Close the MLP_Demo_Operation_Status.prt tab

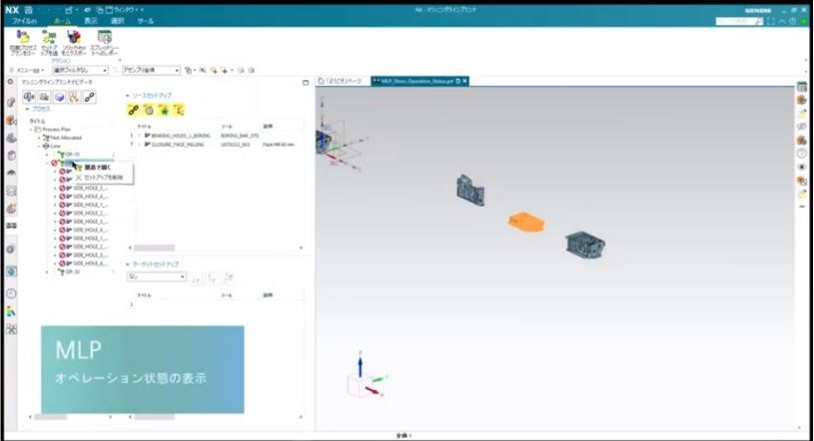pyautogui.click(x=465, y=81)
